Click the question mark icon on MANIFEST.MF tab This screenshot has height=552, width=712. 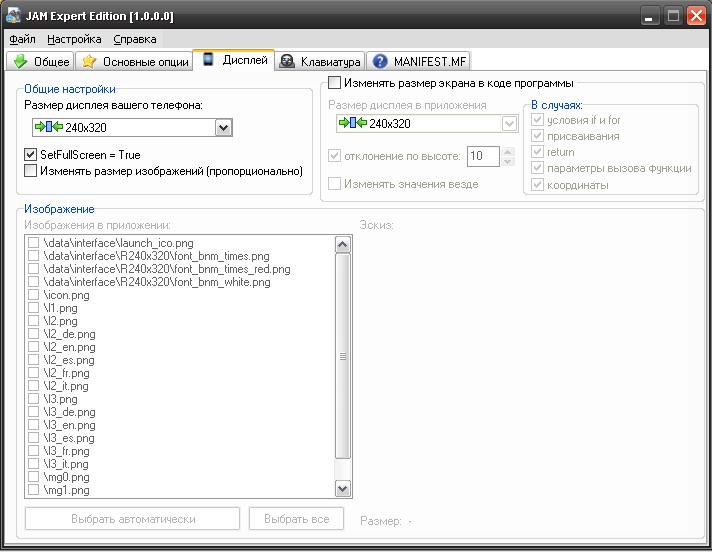tap(380, 61)
